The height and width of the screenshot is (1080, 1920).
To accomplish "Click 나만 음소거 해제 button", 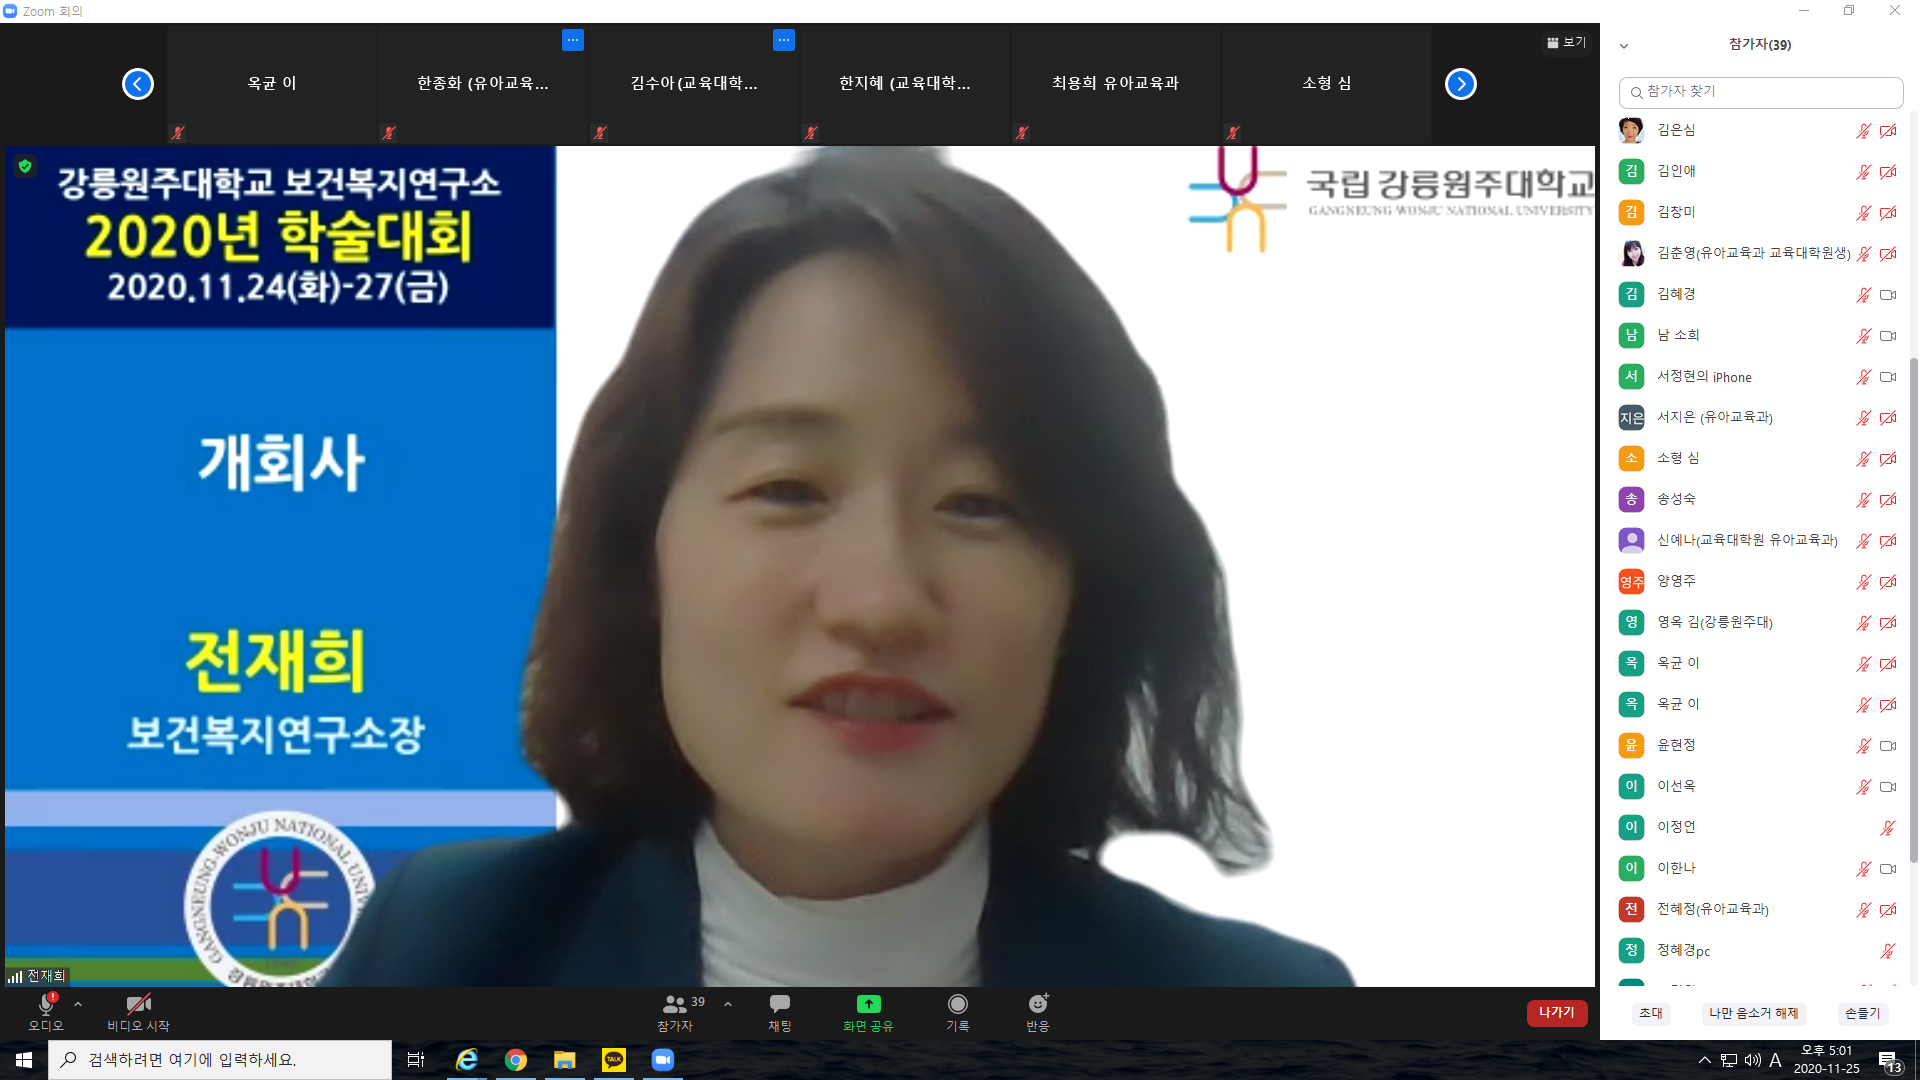I will coord(1753,1013).
